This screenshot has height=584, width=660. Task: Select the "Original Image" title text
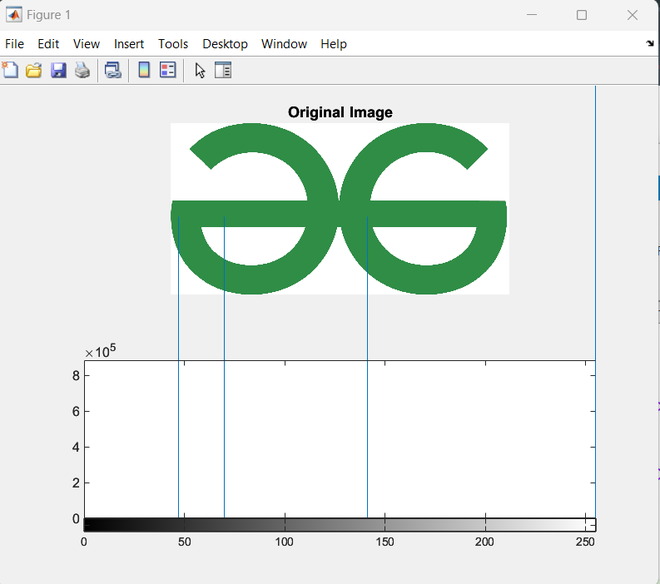coord(340,112)
